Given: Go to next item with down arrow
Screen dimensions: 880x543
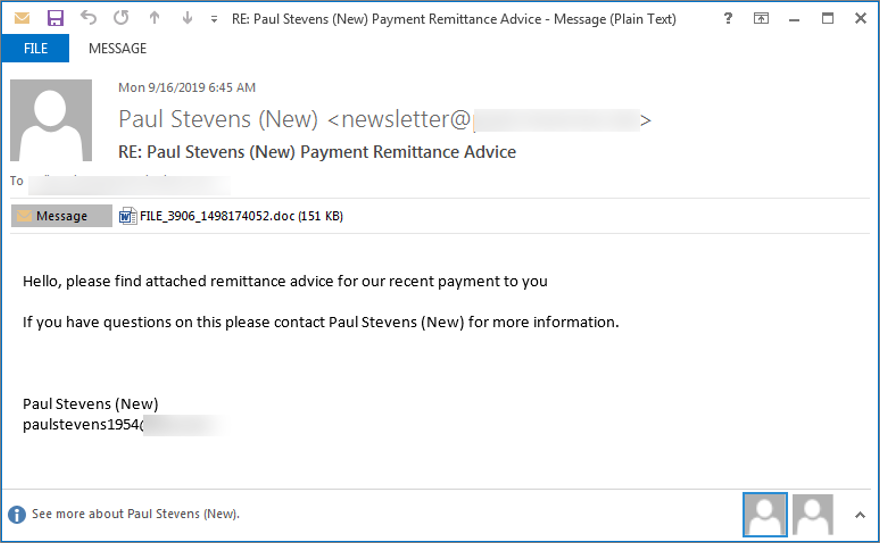Looking at the screenshot, I should [x=187, y=18].
